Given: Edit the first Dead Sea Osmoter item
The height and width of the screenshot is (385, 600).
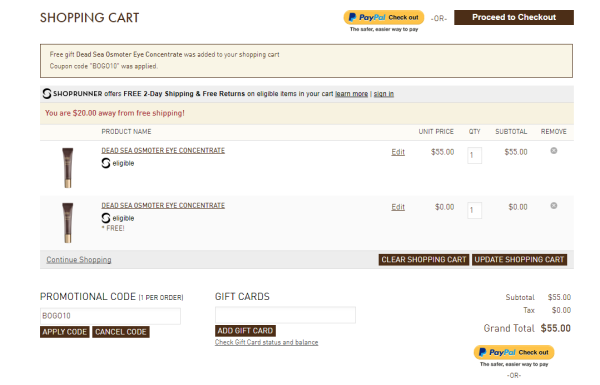Looking at the screenshot, I should tap(398, 152).
